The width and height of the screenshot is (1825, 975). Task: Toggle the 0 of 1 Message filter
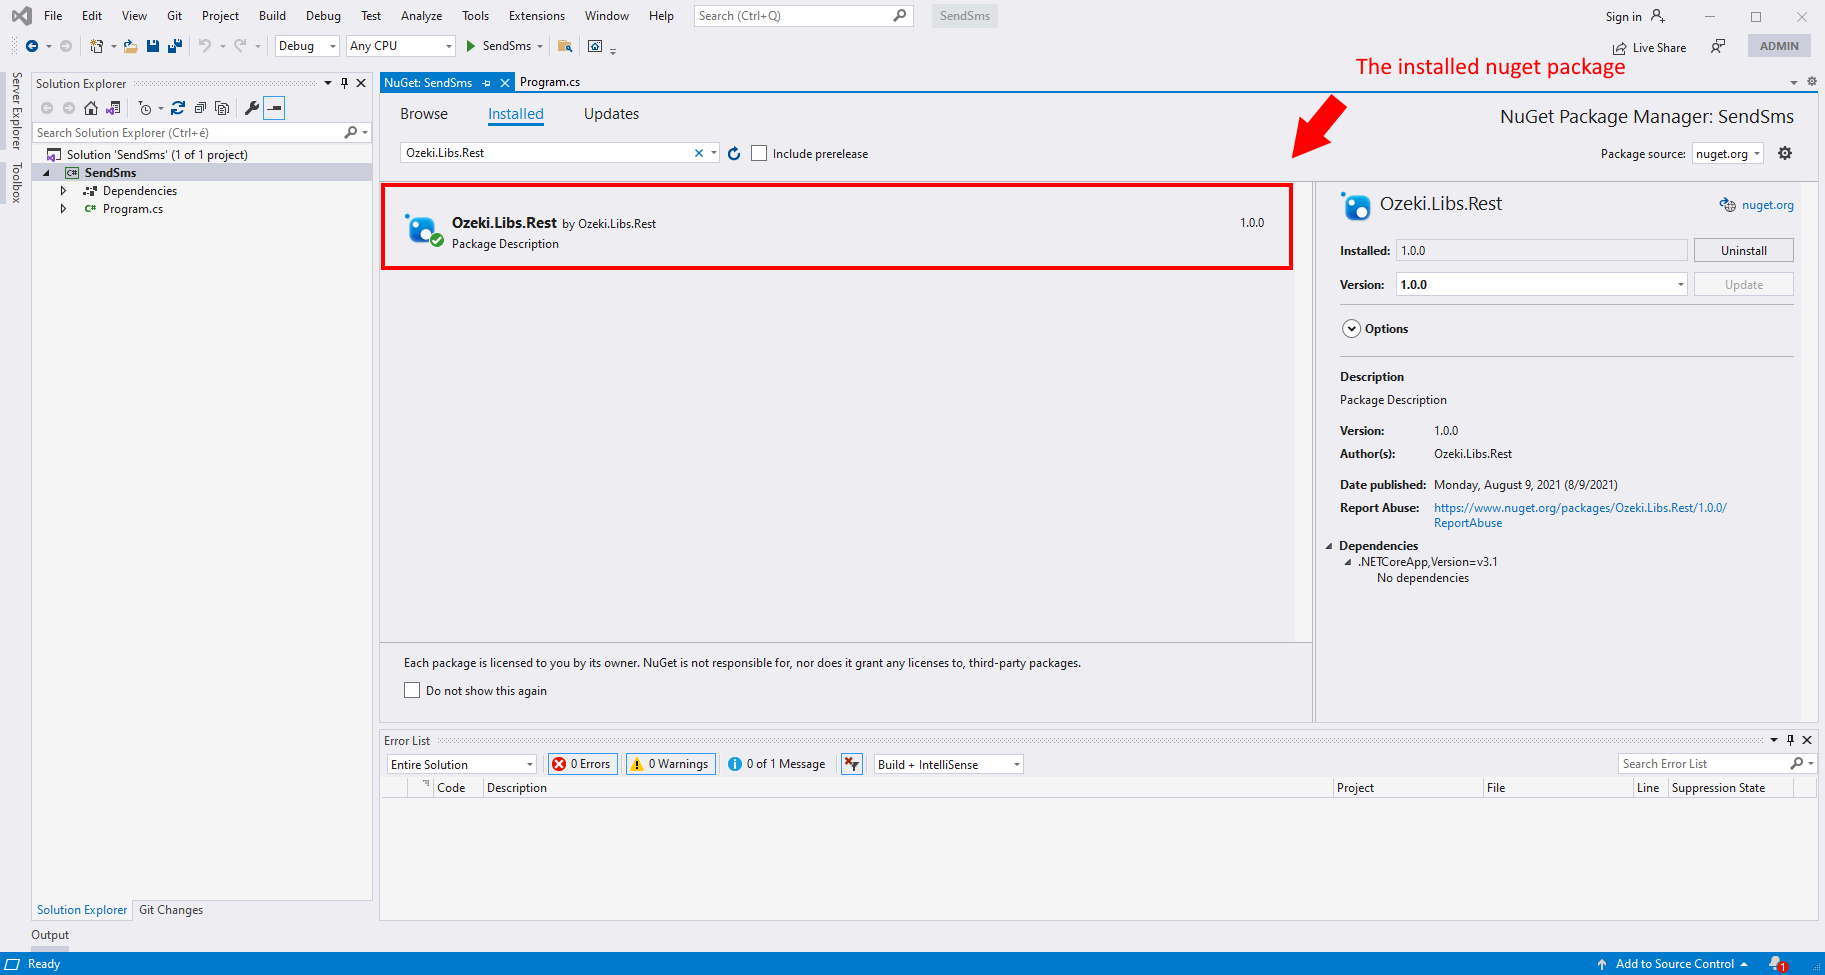click(777, 764)
